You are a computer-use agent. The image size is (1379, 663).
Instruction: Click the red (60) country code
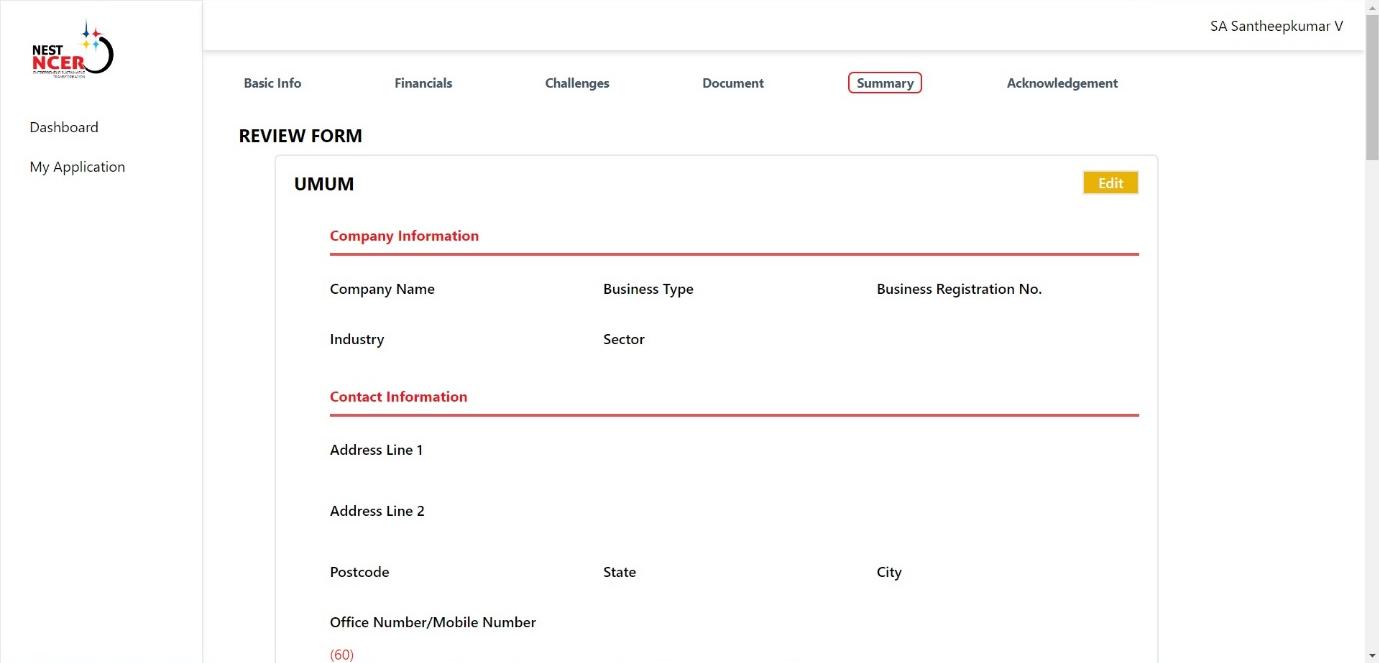pos(342,655)
